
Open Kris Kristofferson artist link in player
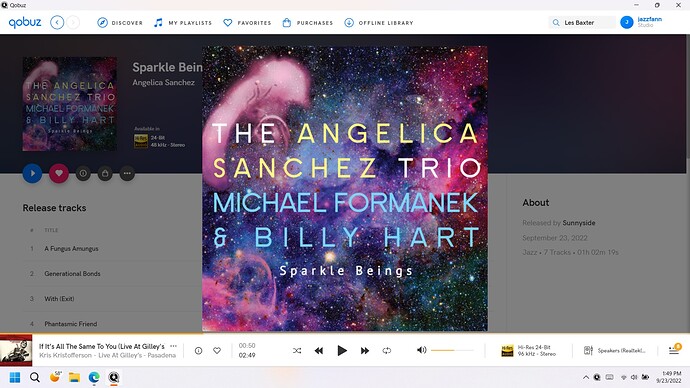click(66, 355)
